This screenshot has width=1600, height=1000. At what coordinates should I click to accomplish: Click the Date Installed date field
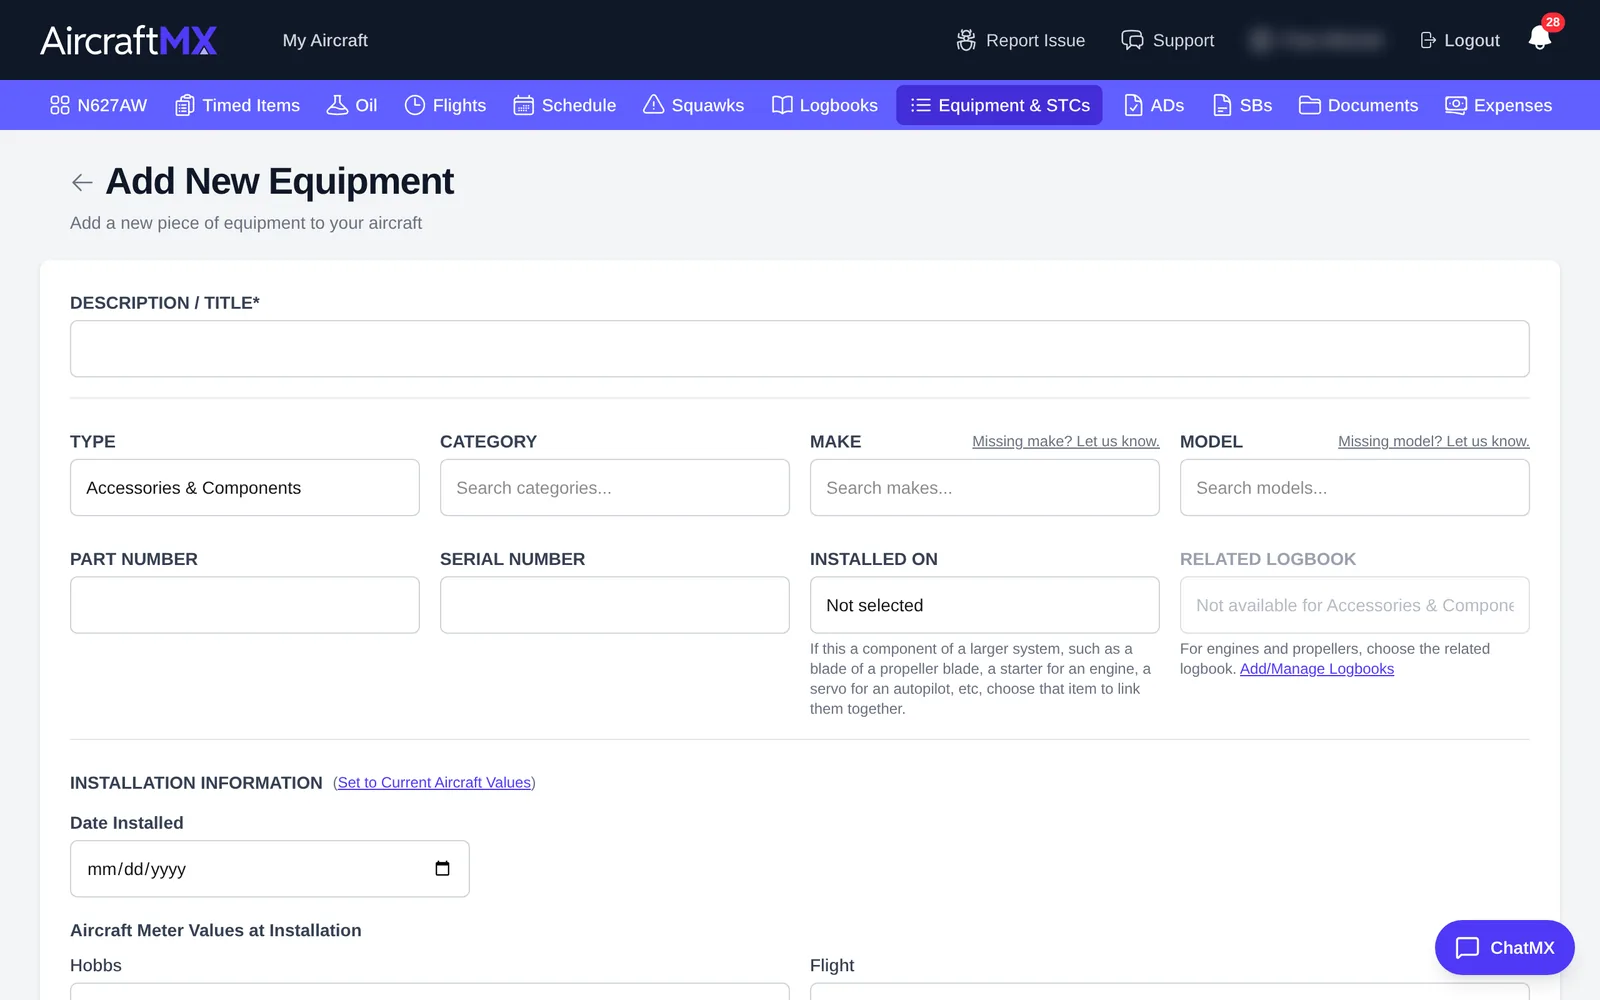coord(270,868)
